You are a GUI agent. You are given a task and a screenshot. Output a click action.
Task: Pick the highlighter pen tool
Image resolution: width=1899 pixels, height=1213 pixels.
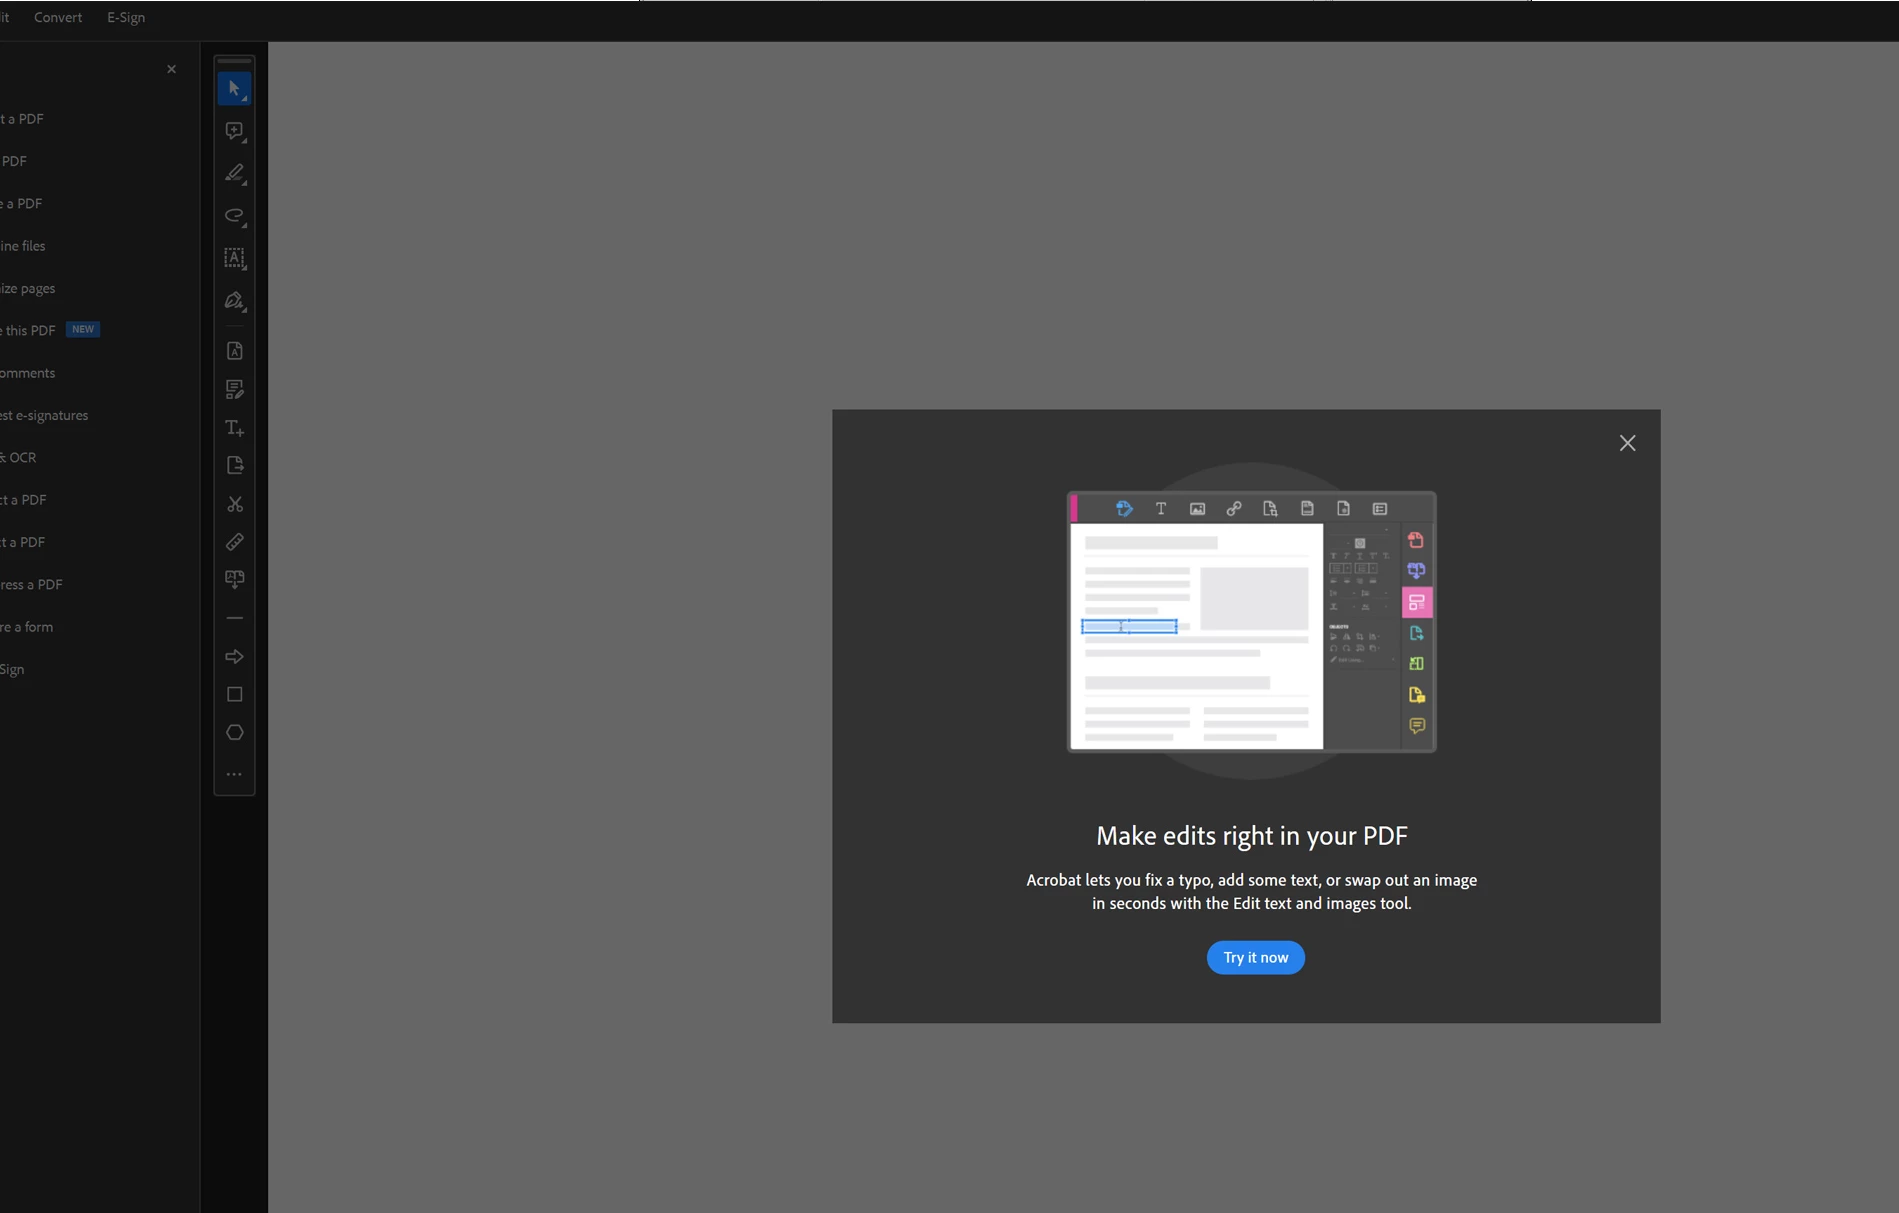(234, 173)
